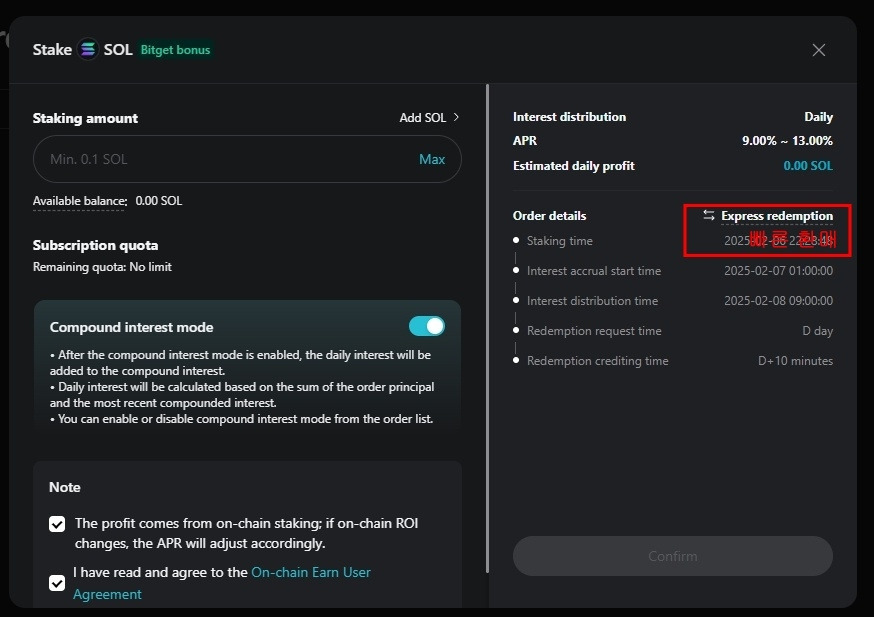Uncheck the user agreement checkbox
Image resolution: width=874 pixels, height=617 pixels.
coord(58,582)
